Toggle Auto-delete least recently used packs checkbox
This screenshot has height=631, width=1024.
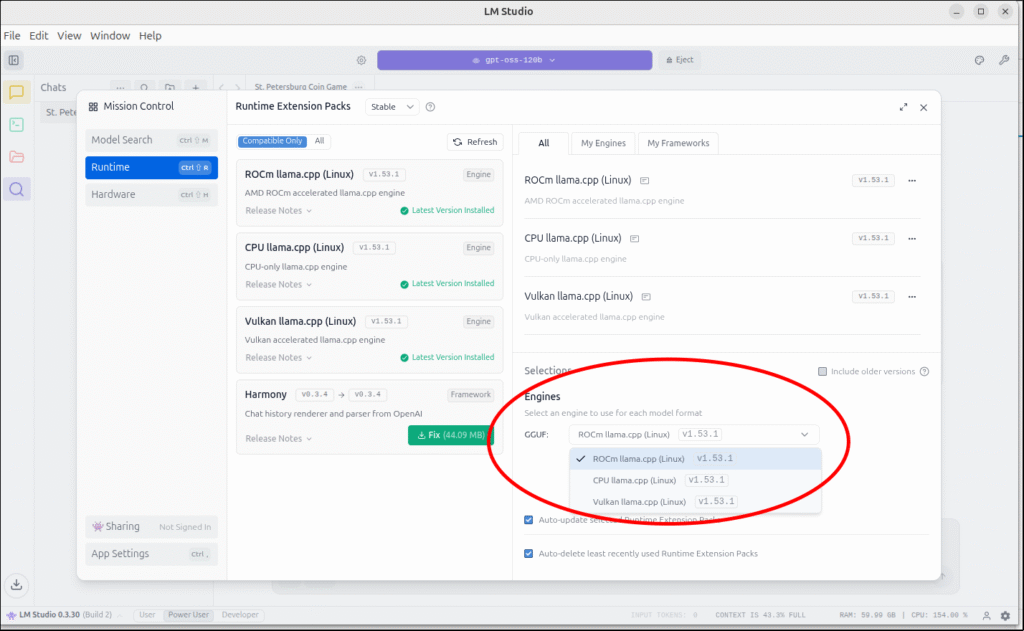529,553
